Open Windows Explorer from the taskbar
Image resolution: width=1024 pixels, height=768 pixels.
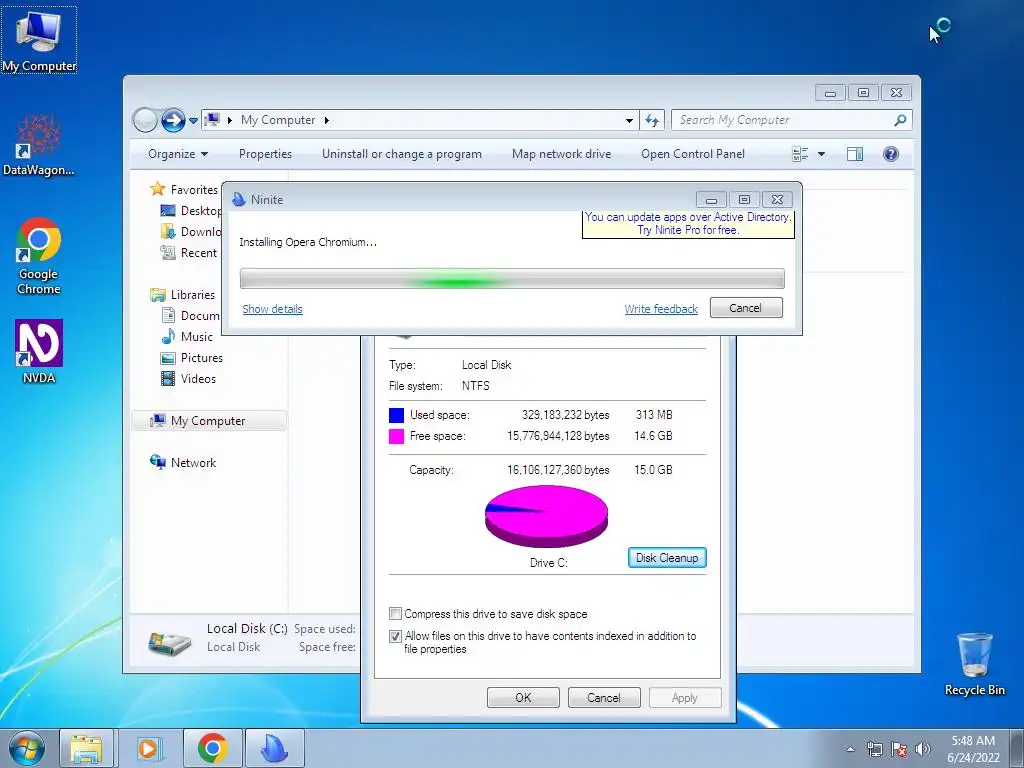tap(86, 748)
